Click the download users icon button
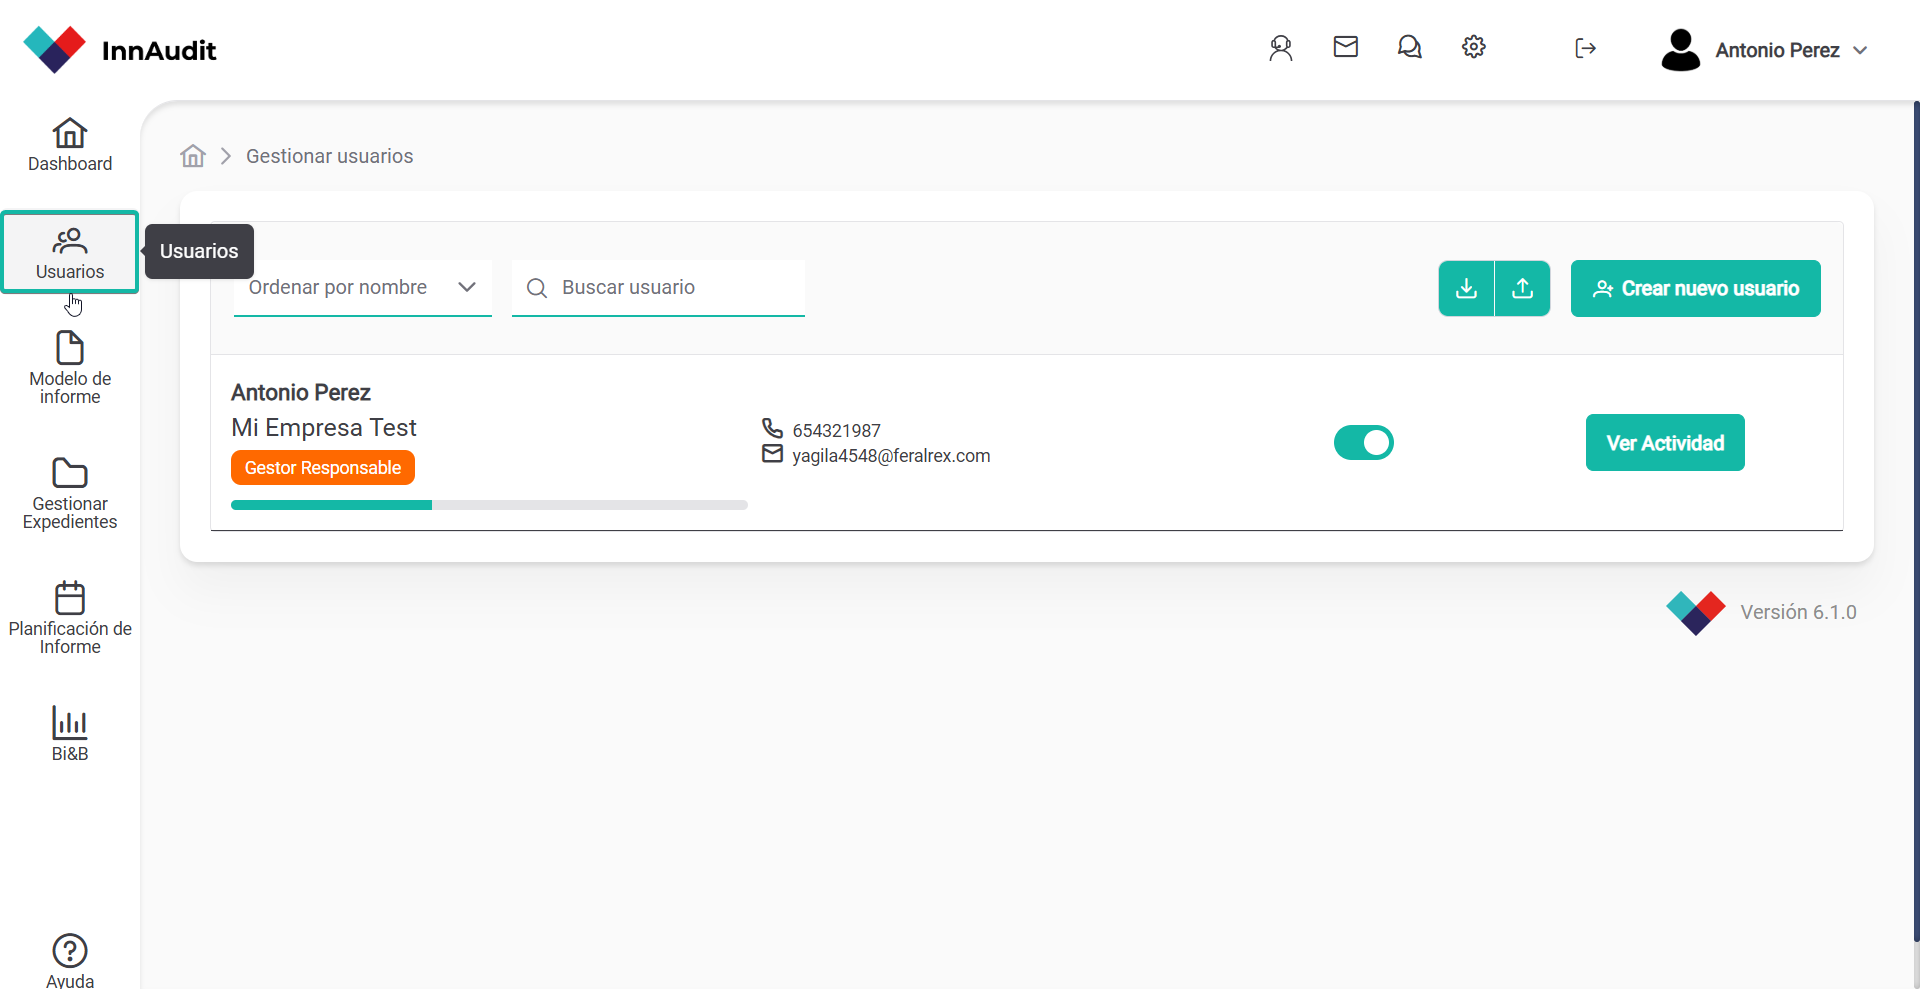 (x=1466, y=289)
